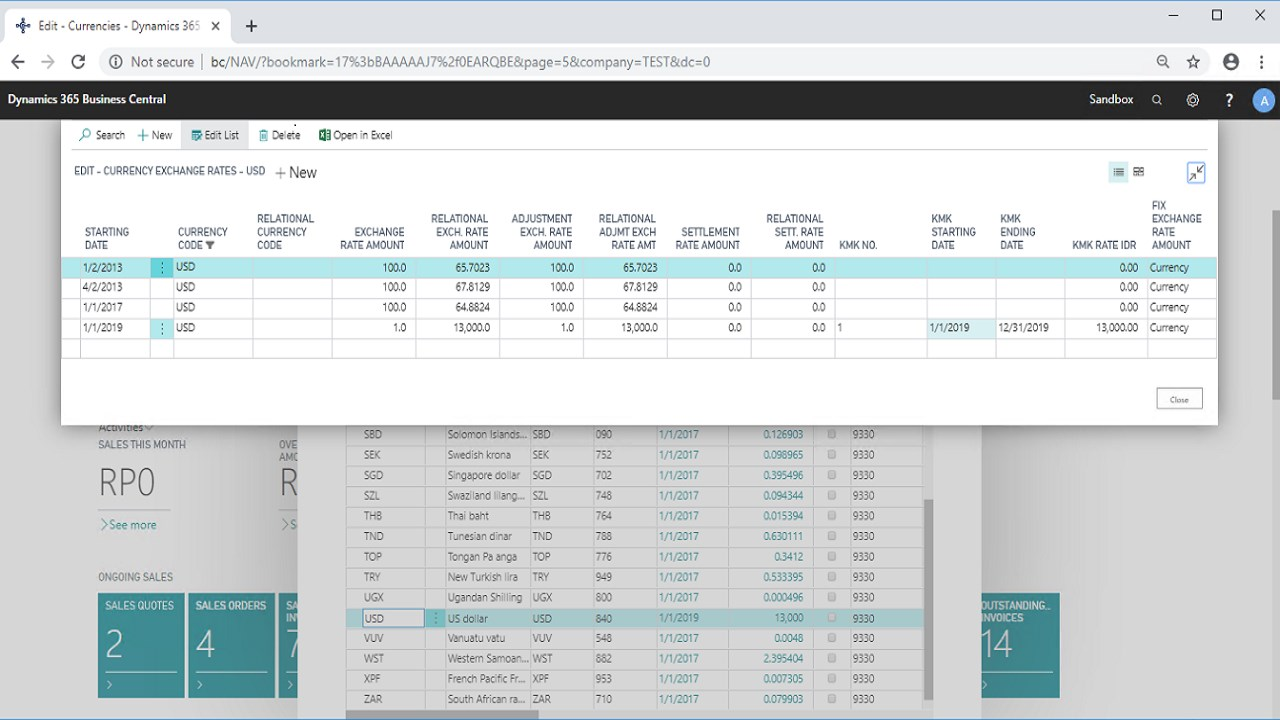This screenshot has width=1280, height=720.
Task: Open row menu for 1/2/2013 rate
Action: point(162,268)
